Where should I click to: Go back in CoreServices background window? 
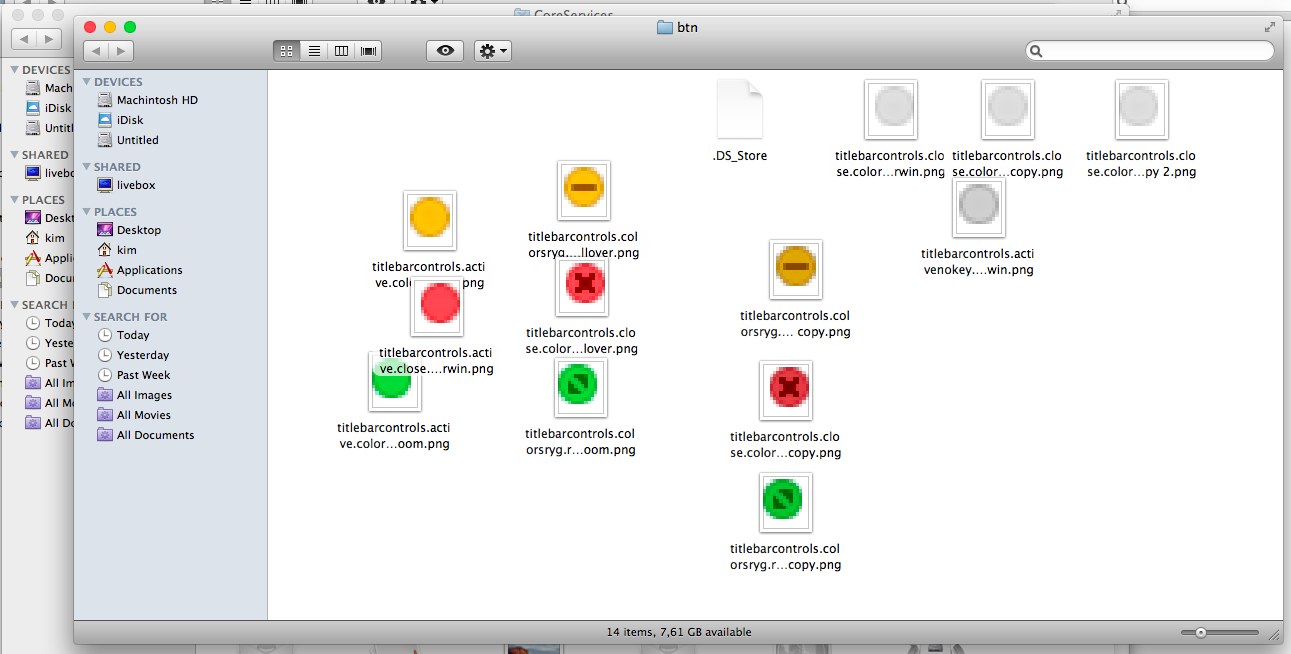click(x=24, y=39)
